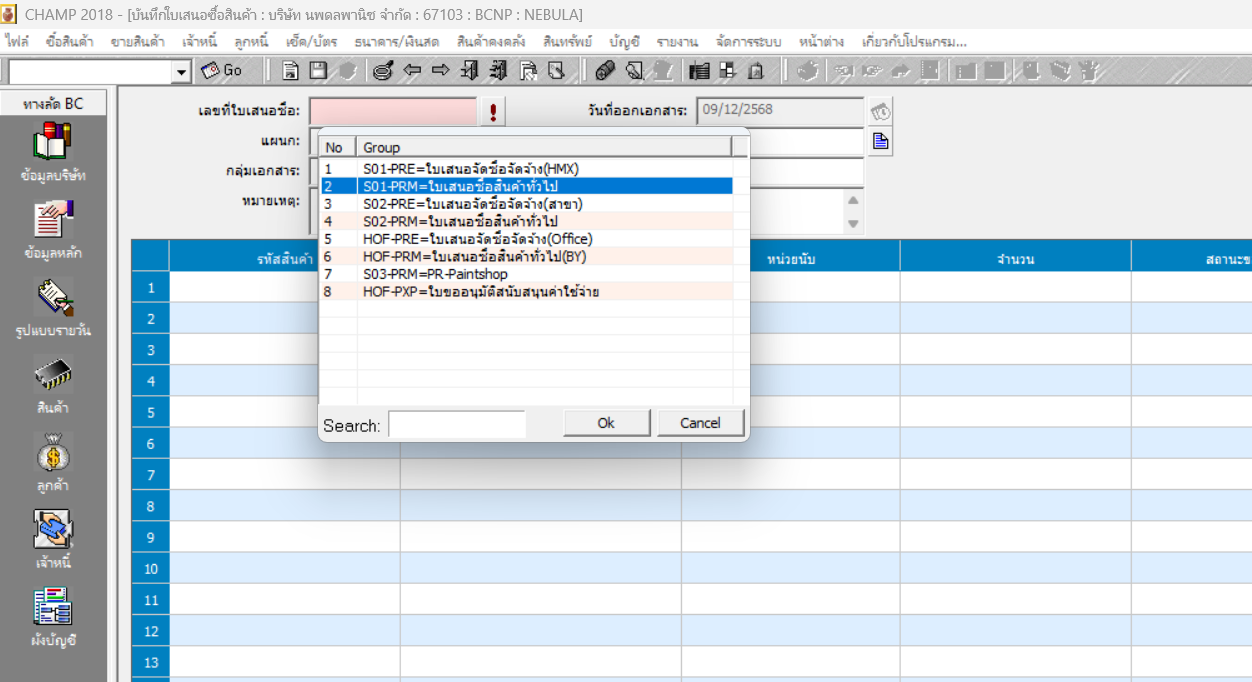Cancel the Group selection dialog
This screenshot has width=1252, height=682.
(700, 423)
